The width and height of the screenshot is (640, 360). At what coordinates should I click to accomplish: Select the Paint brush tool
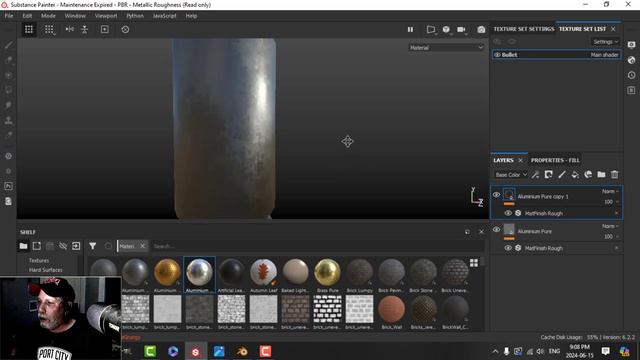tap(8, 45)
